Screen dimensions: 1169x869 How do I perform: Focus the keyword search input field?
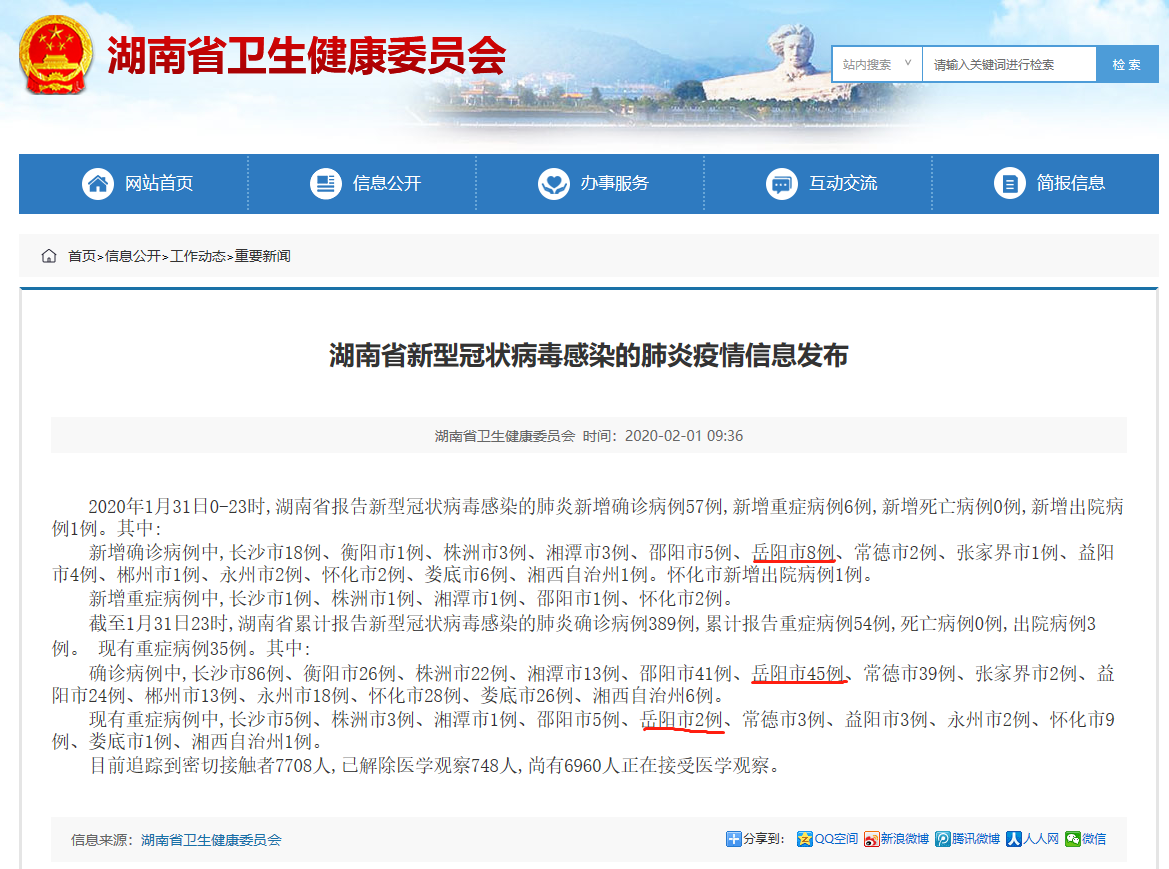[x=1008, y=64]
